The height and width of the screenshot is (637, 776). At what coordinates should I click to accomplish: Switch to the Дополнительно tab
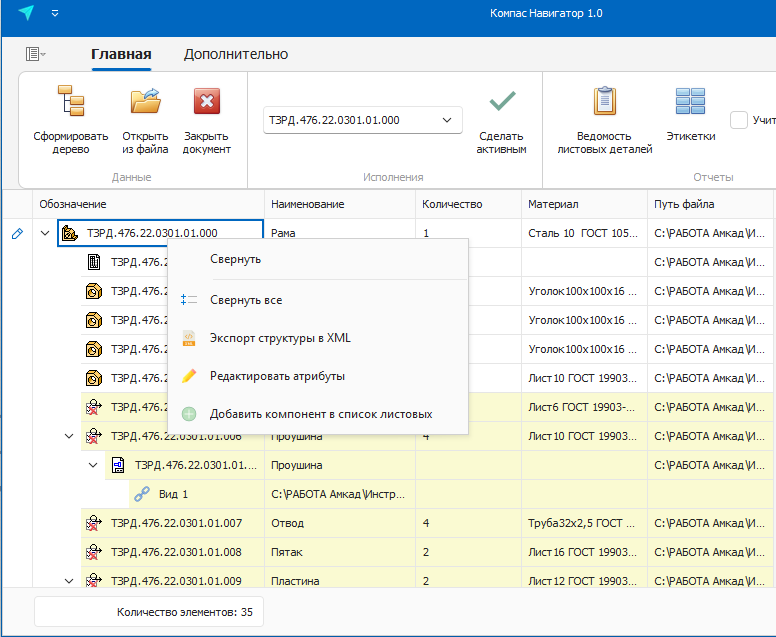pos(235,54)
